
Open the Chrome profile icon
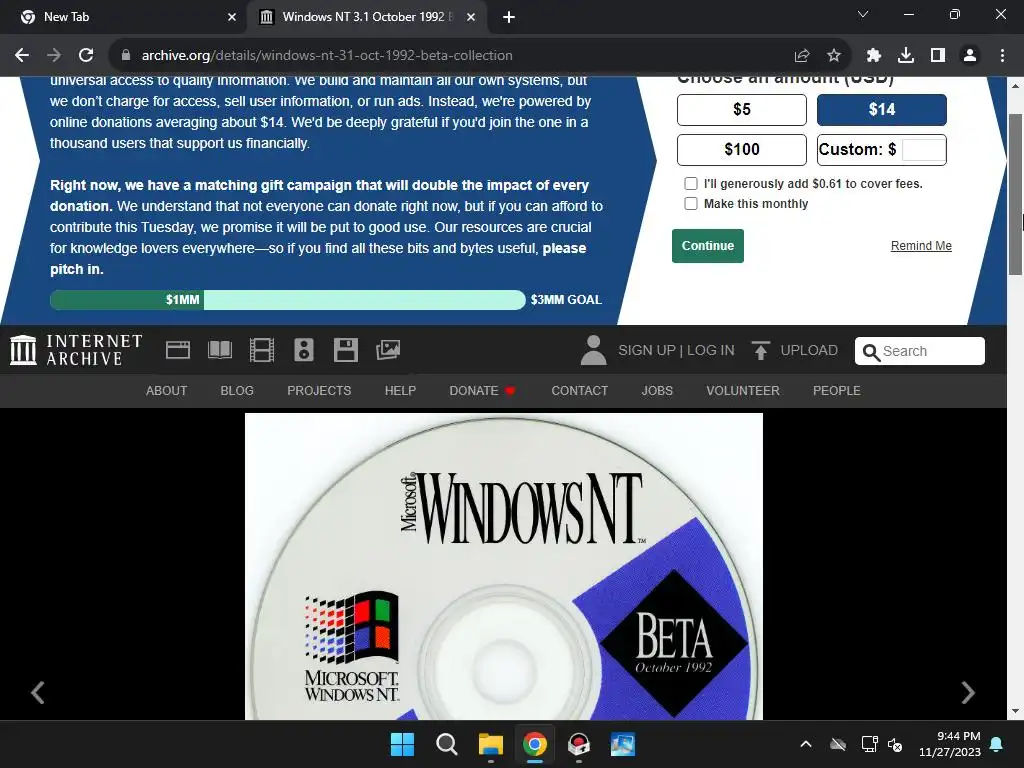970,56
